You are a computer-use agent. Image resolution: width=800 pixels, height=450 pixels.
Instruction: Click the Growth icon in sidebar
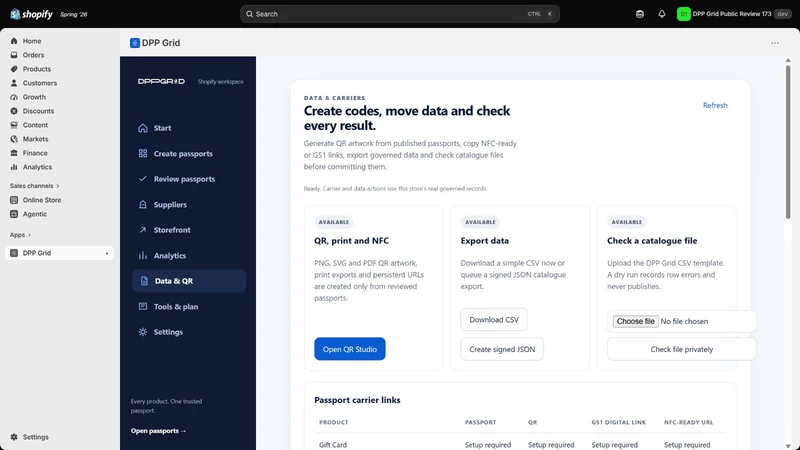point(14,97)
